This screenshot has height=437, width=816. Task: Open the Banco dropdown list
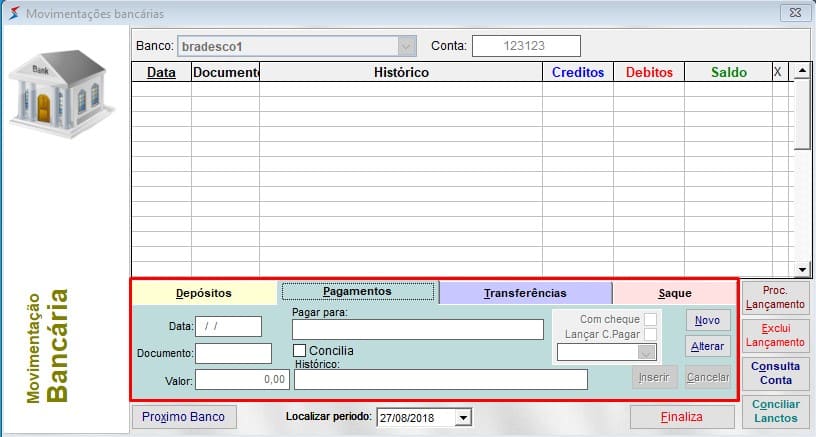click(406, 46)
